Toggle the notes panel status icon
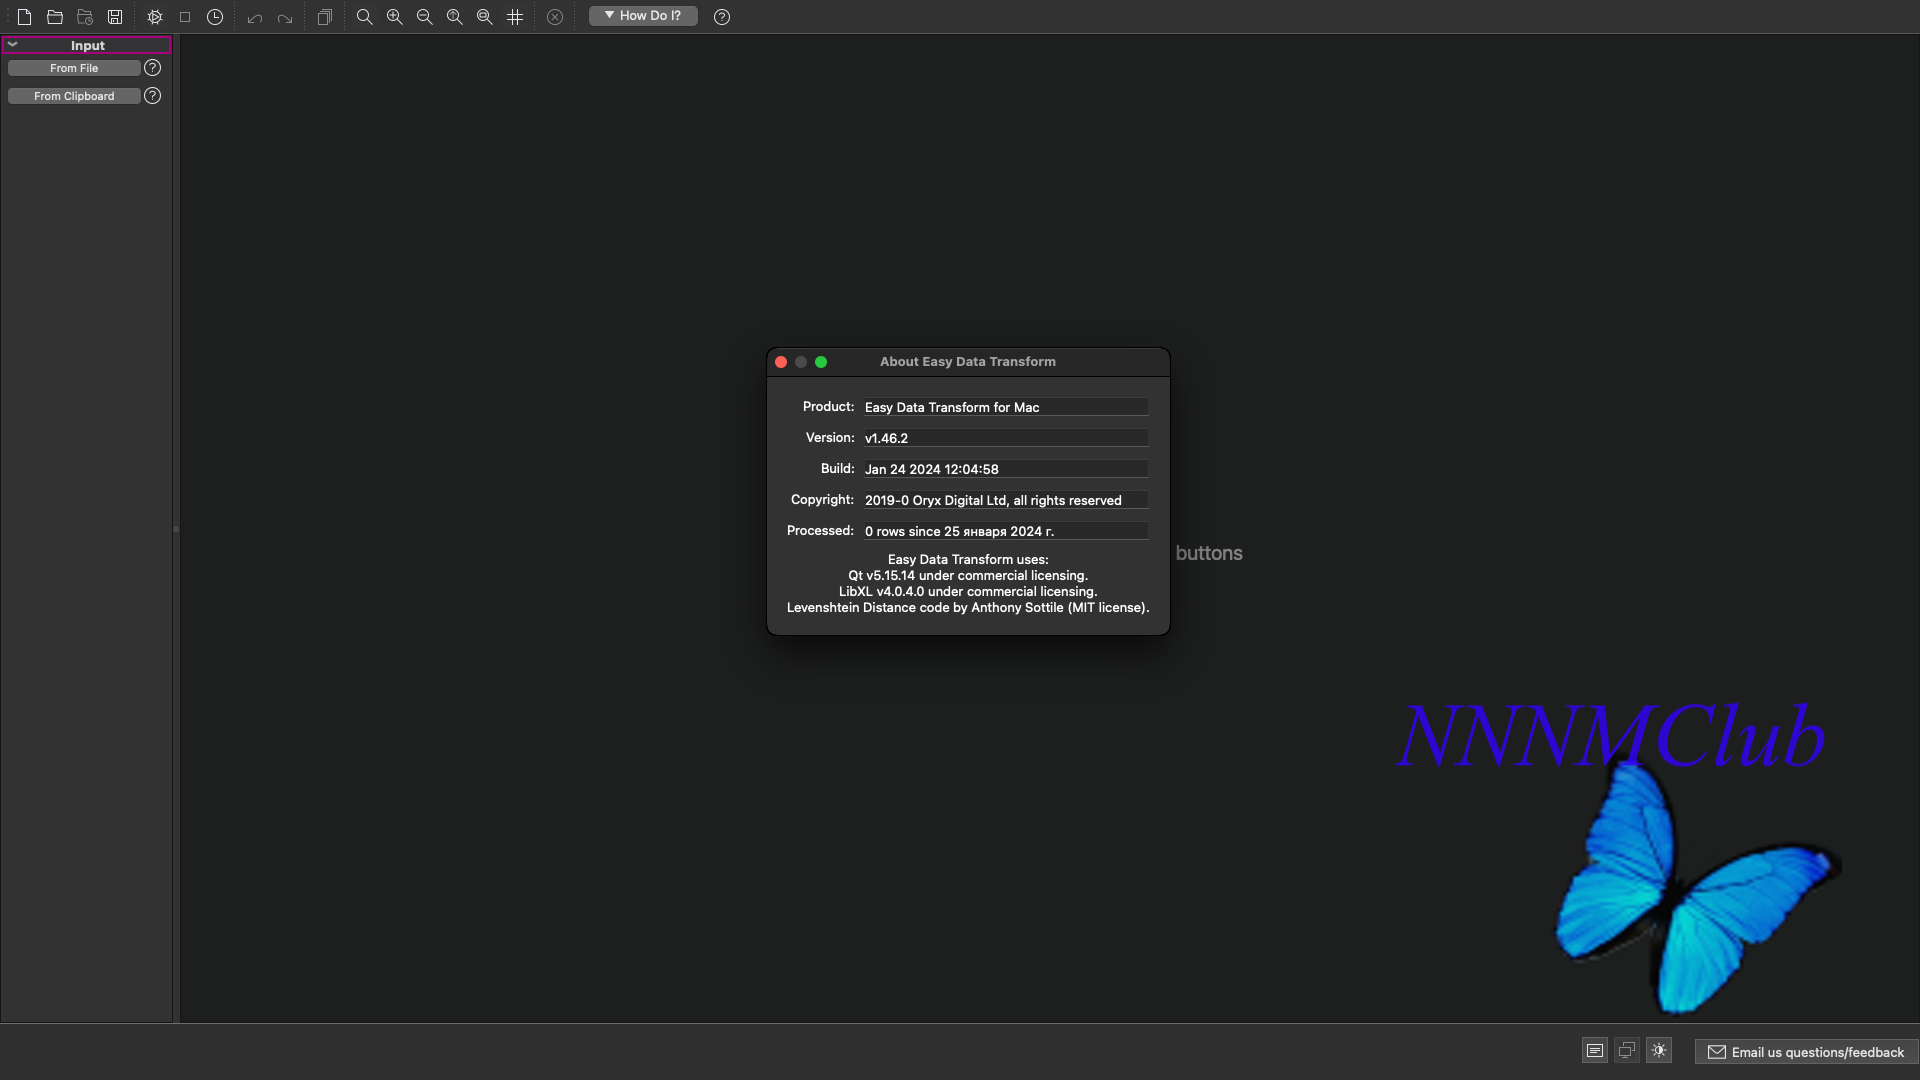1920x1080 pixels. (1595, 1050)
